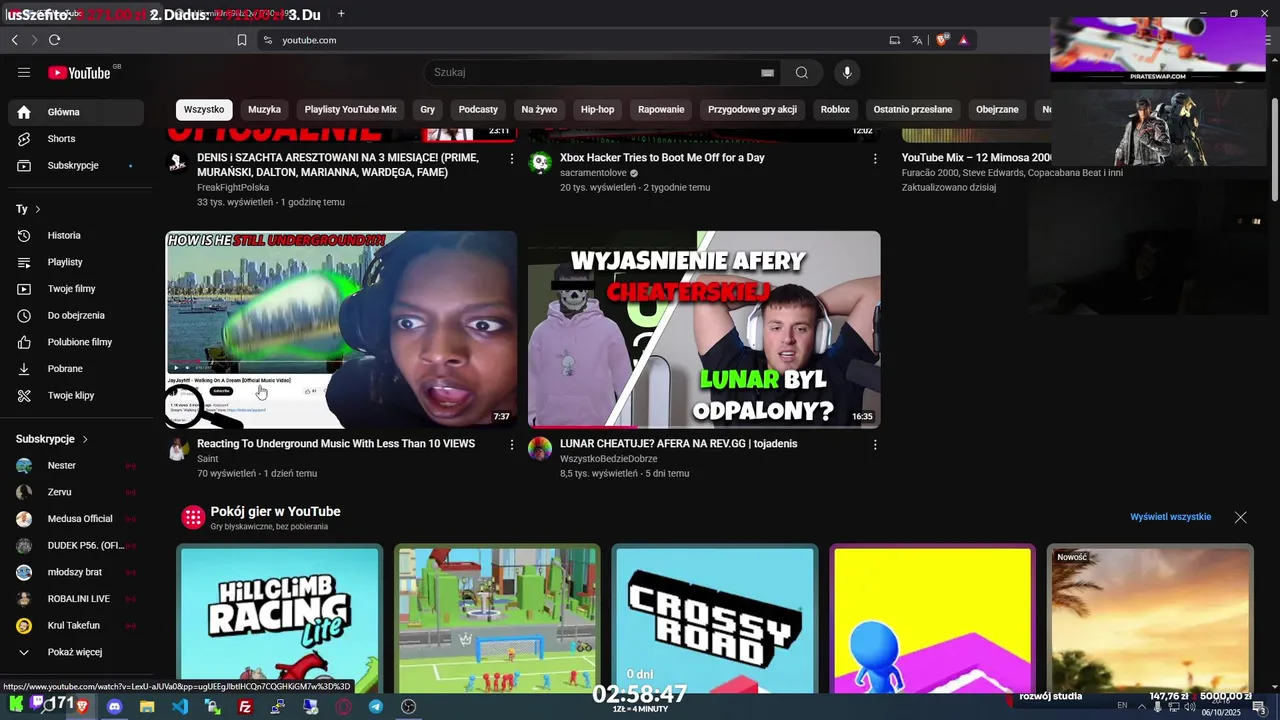The image size is (1280, 720).
Task: Open Do obejrzenia watch later list
Action: point(76,316)
